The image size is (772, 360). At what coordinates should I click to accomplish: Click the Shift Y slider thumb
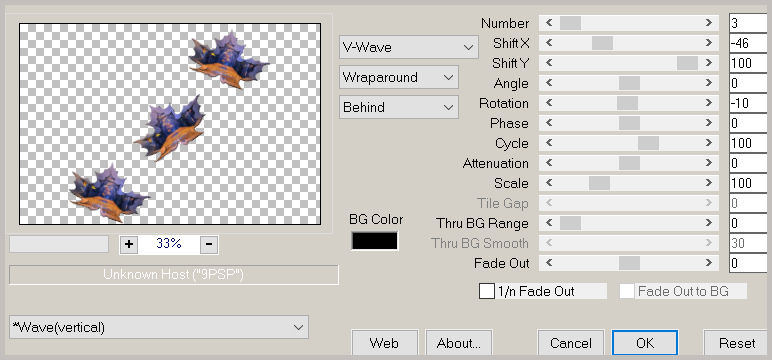coord(687,63)
